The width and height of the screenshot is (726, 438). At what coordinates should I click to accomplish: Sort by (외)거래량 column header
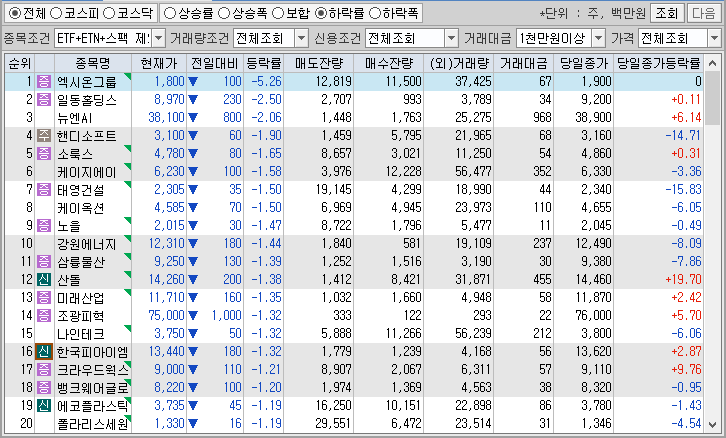pos(458,63)
